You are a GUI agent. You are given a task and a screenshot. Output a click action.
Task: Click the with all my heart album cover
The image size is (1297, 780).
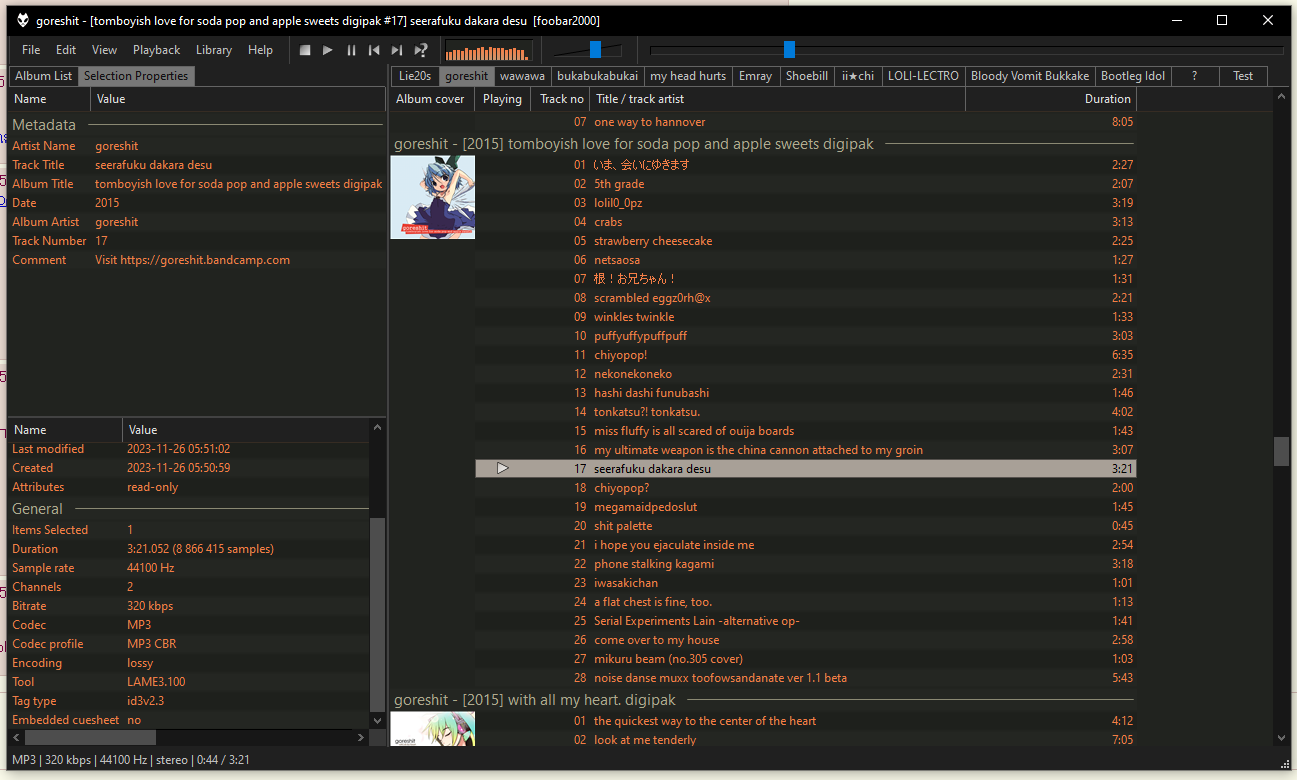coord(432,729)
